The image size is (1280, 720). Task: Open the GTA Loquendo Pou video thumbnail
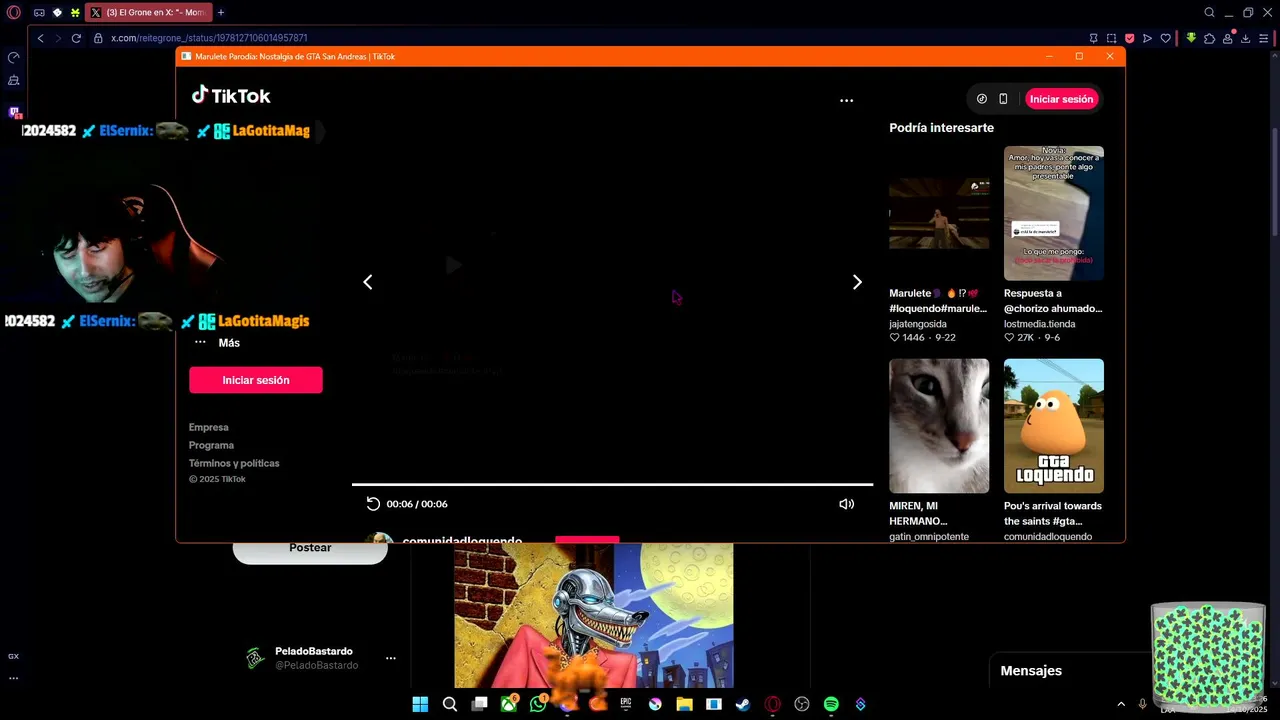click(1054, 426)
